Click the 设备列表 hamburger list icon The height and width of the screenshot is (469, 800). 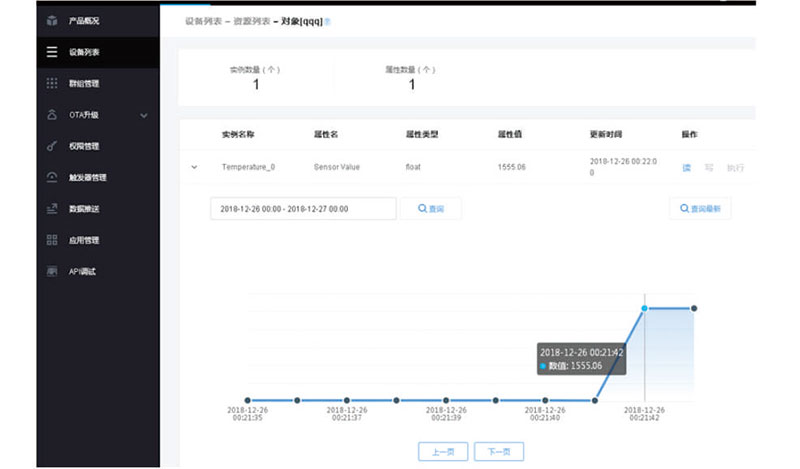(52, 52)
